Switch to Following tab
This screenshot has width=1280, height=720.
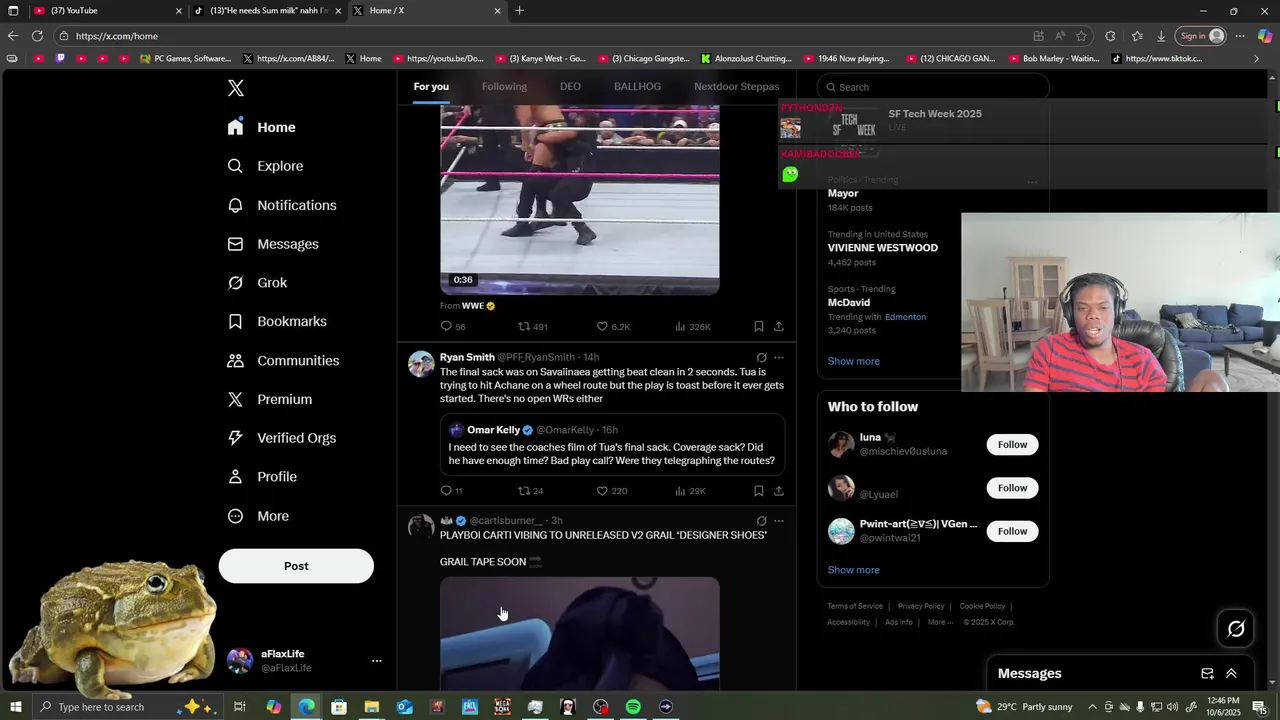point(504,87)
